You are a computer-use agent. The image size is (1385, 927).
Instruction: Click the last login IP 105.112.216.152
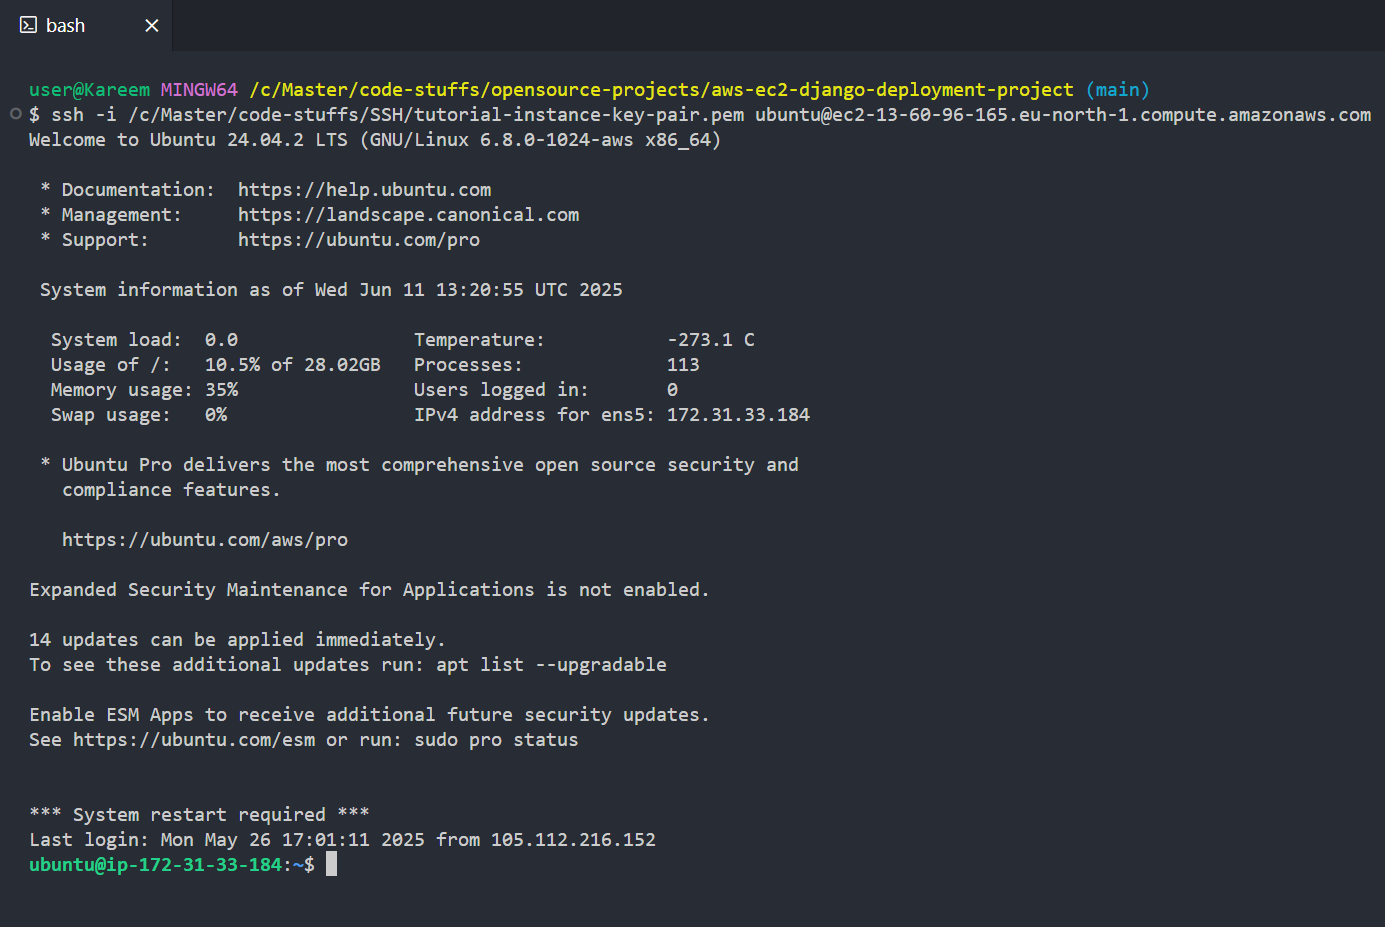[x=573, y=840]
